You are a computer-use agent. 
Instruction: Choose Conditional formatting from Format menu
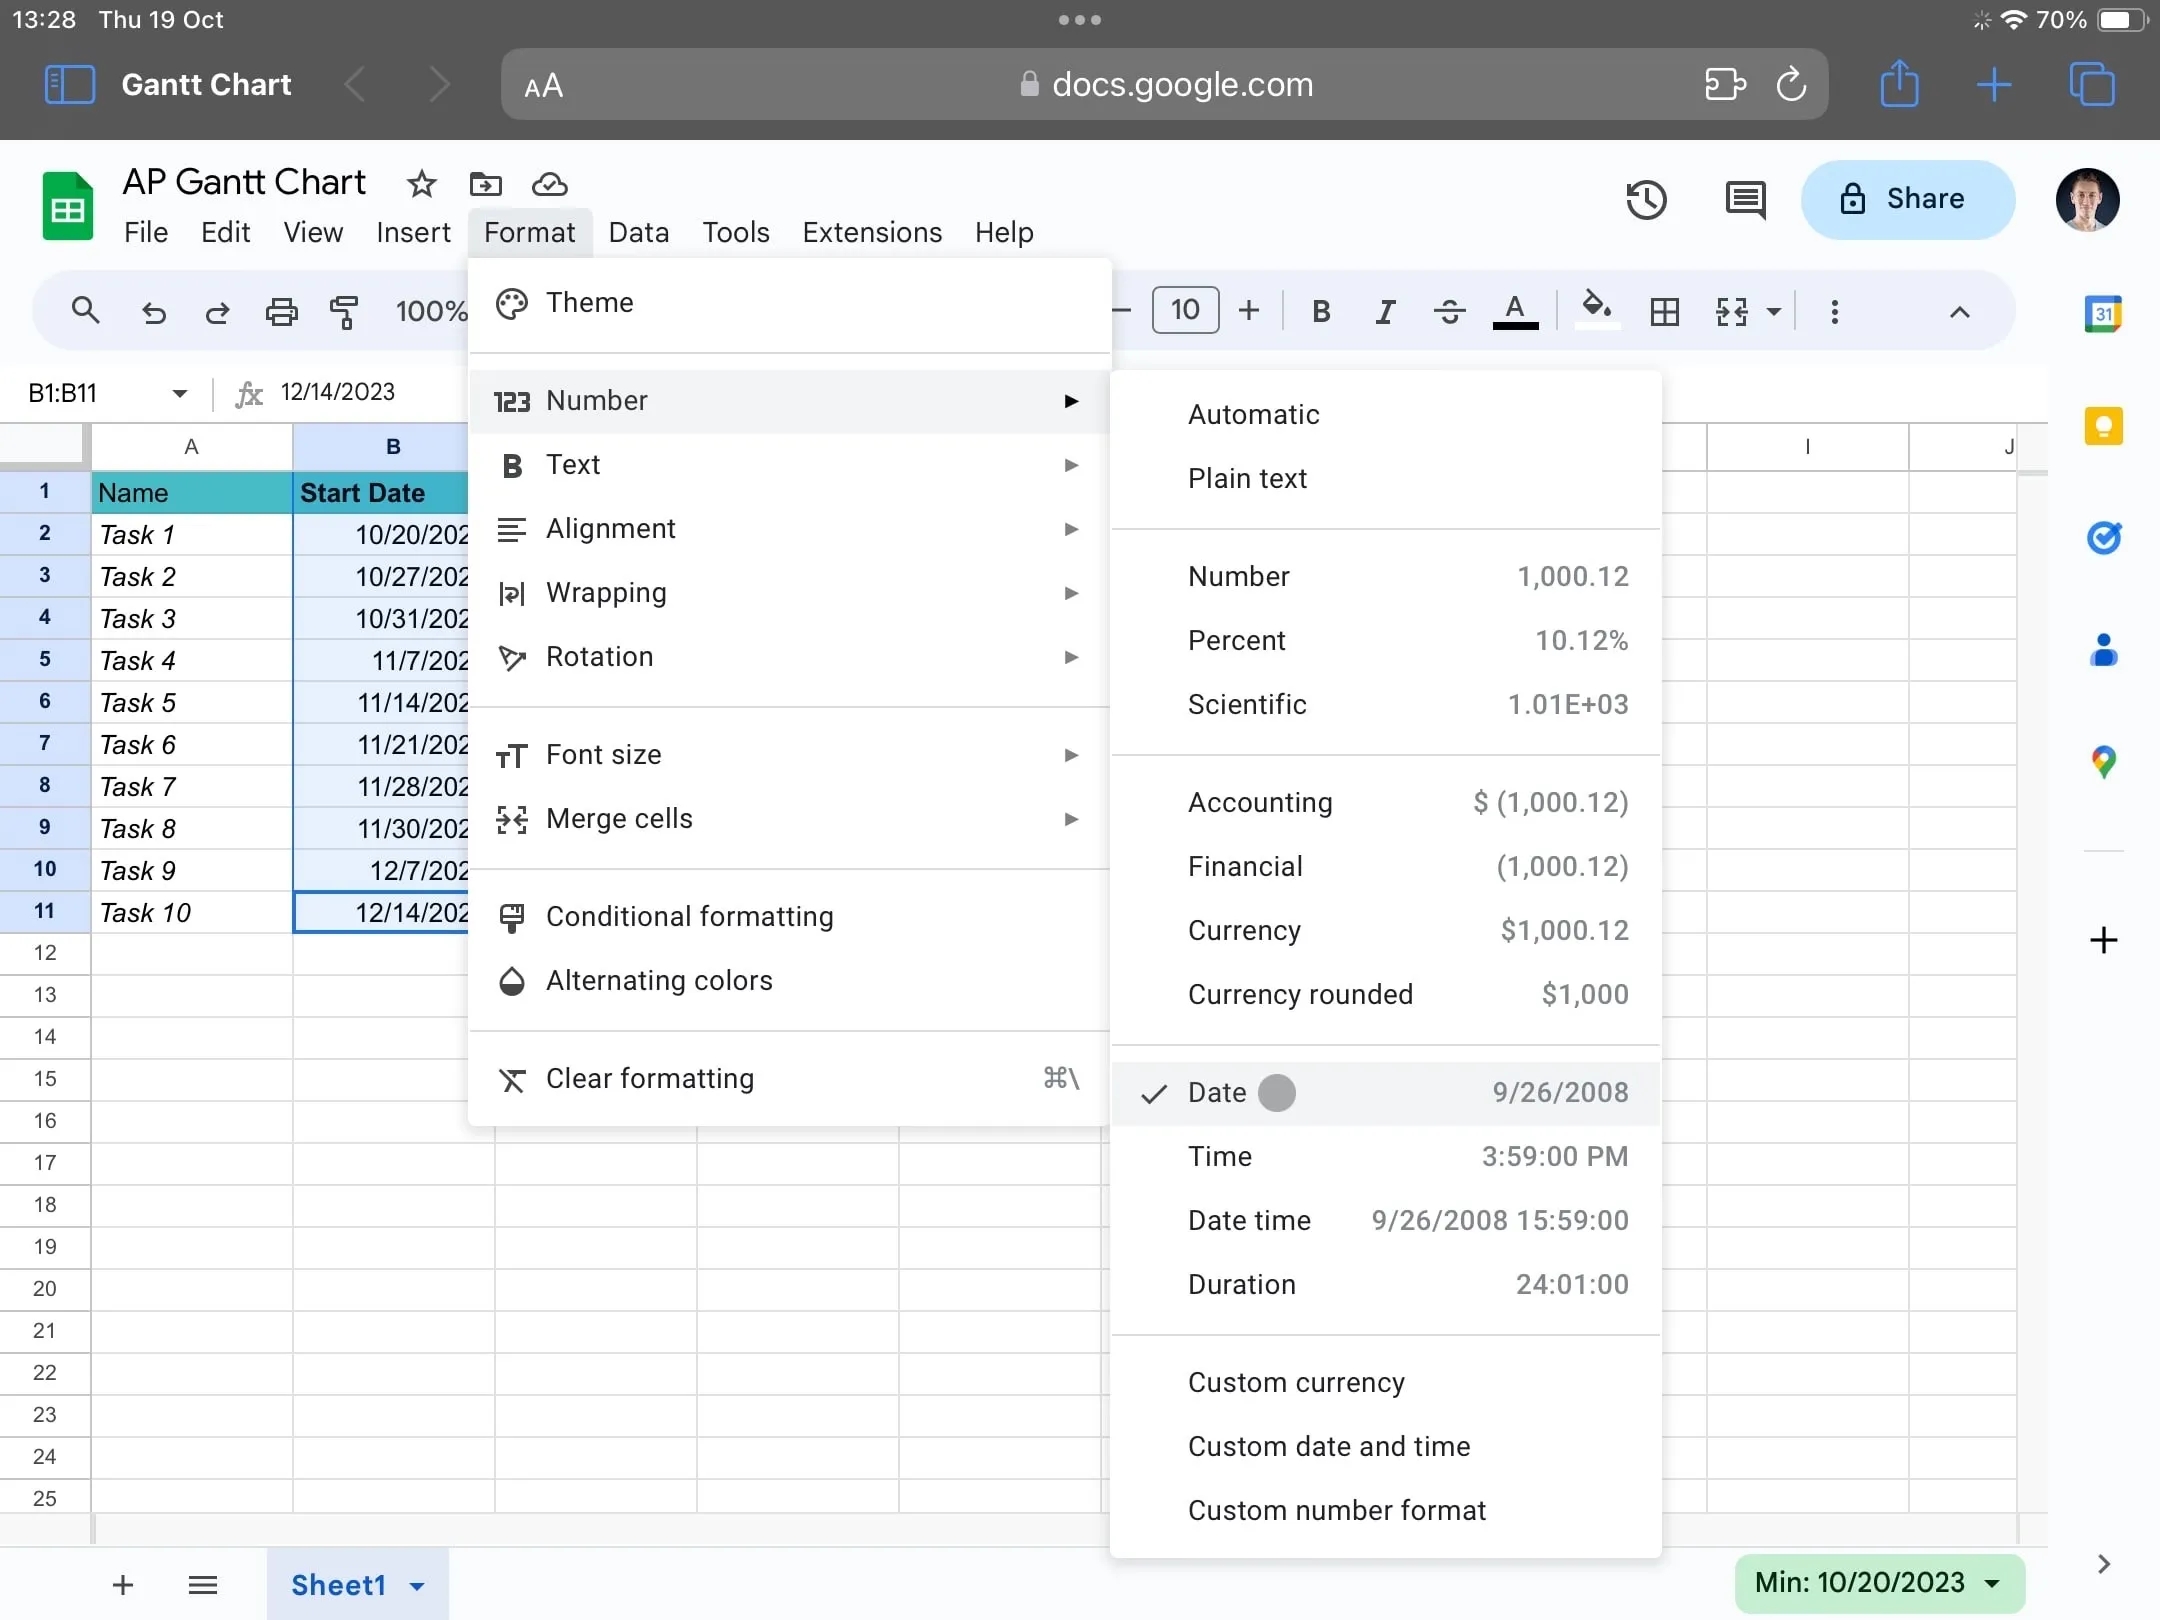click(x=689, y=916)
